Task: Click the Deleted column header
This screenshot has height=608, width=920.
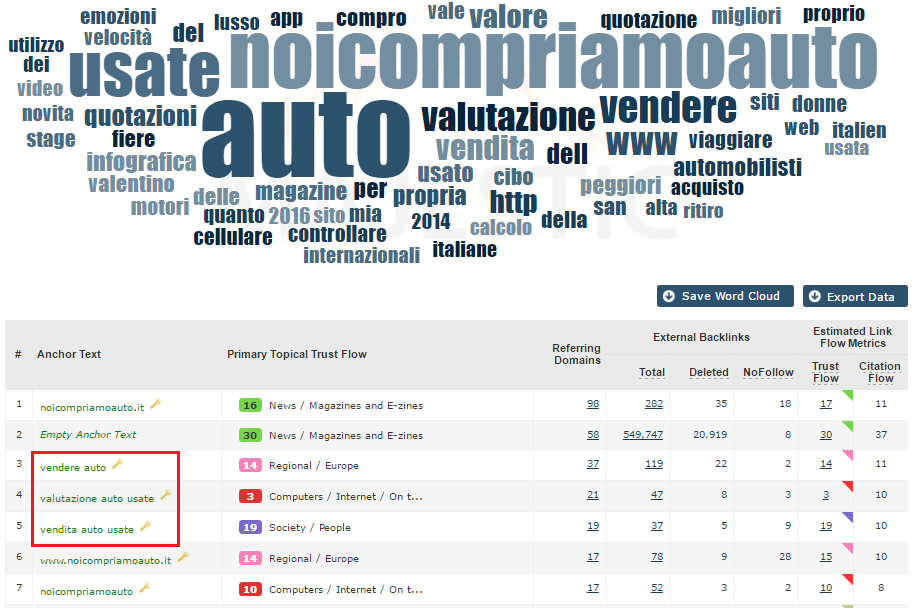Action: [x=709, y=372]
